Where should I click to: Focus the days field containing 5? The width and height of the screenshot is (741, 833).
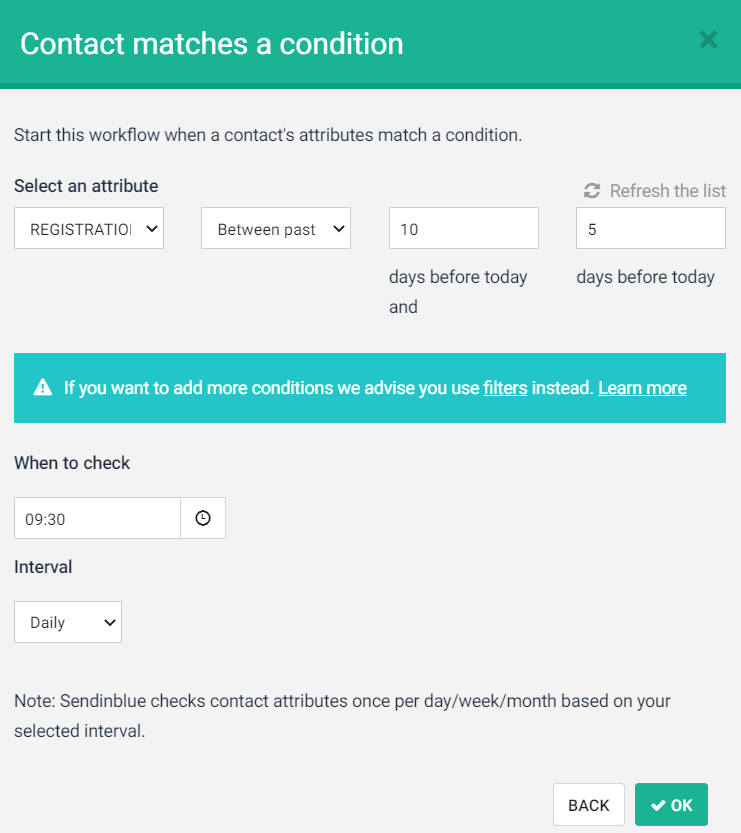point(650,228)
